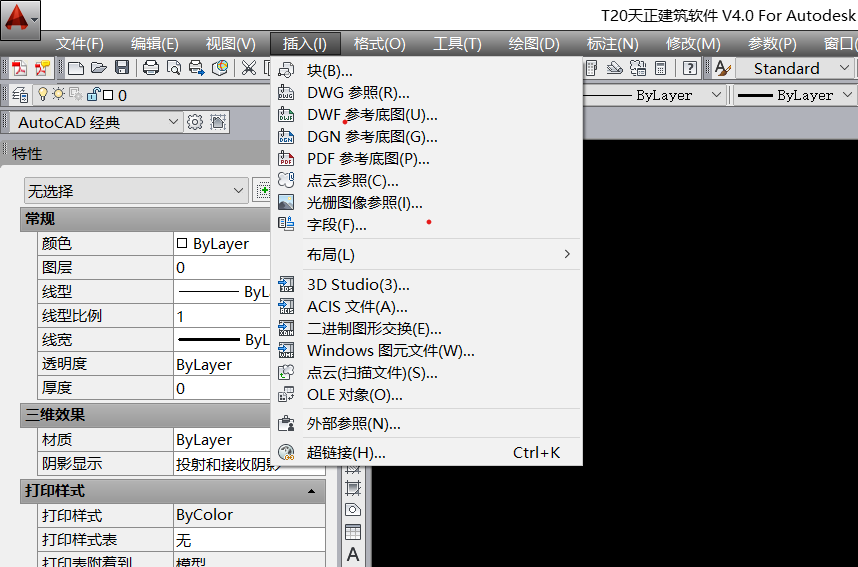Choose PDF 参考底图(P)... menu entry

click(427, 159)
